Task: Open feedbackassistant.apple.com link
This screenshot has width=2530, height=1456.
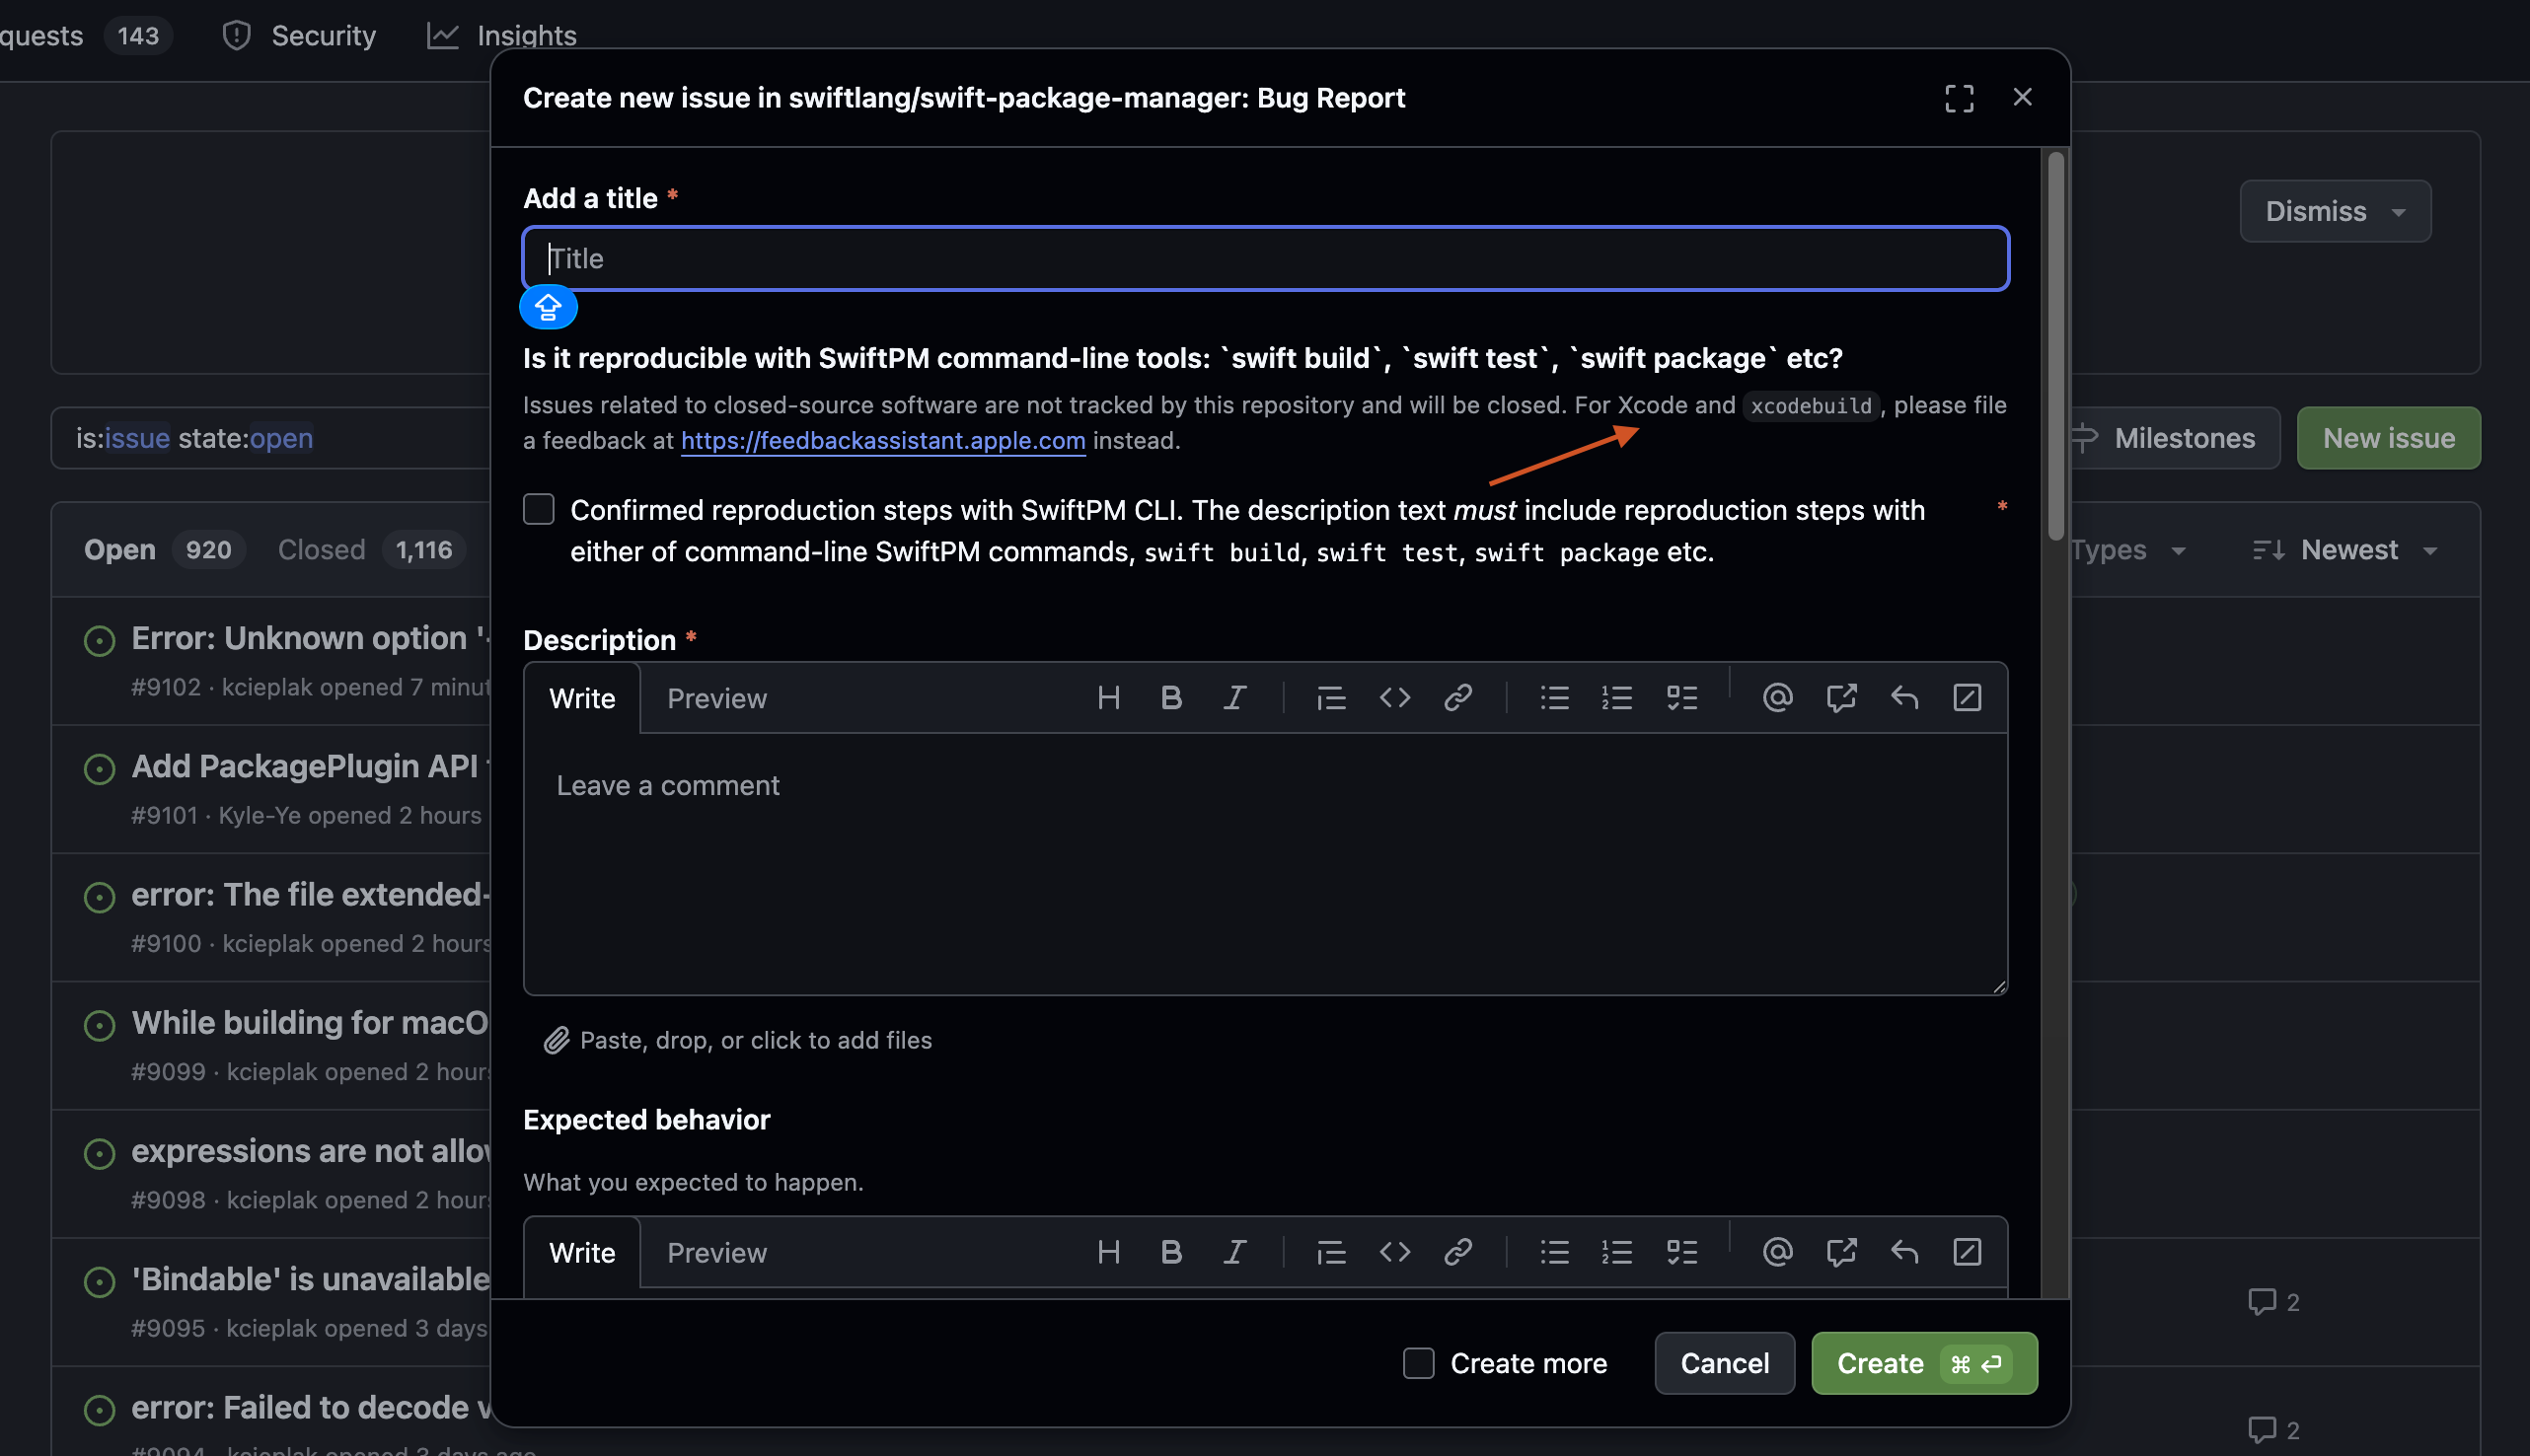Action: click(x=882, y=441)
